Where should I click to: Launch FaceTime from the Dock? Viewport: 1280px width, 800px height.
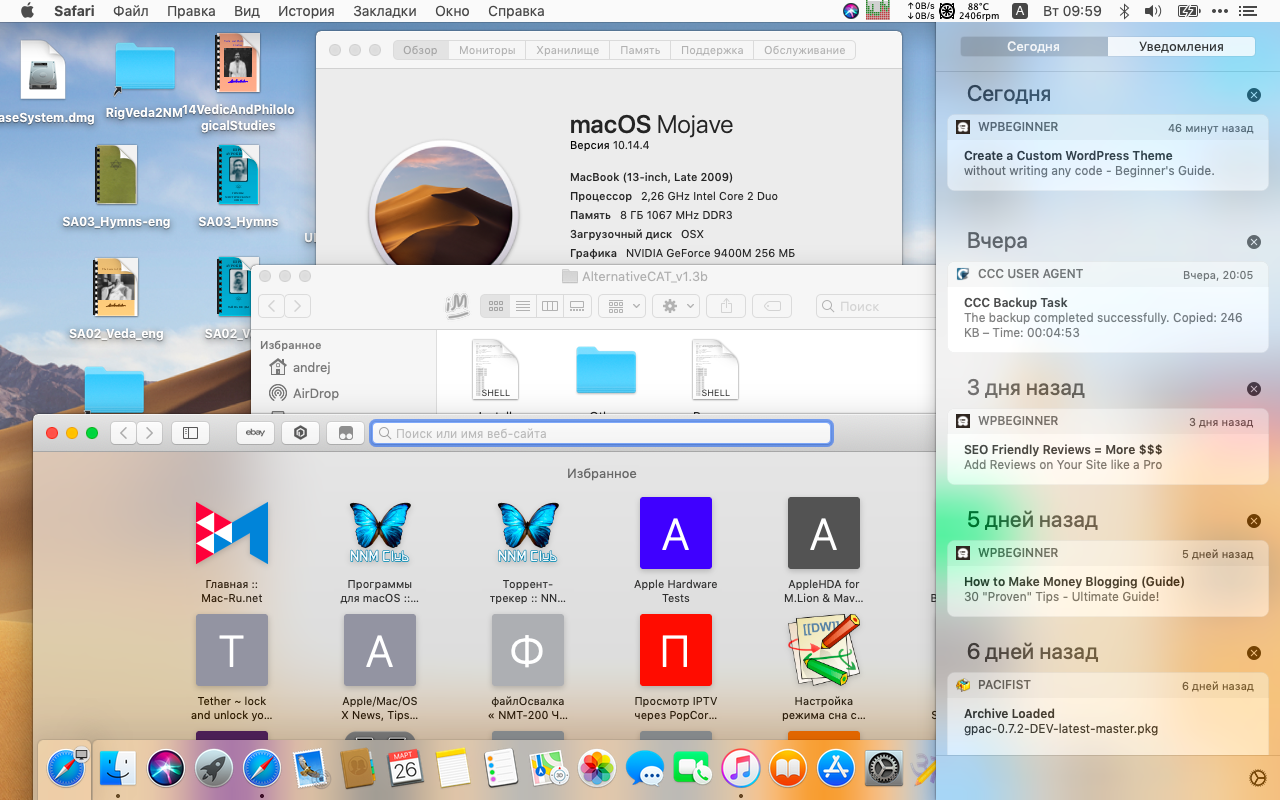(692, 768)
